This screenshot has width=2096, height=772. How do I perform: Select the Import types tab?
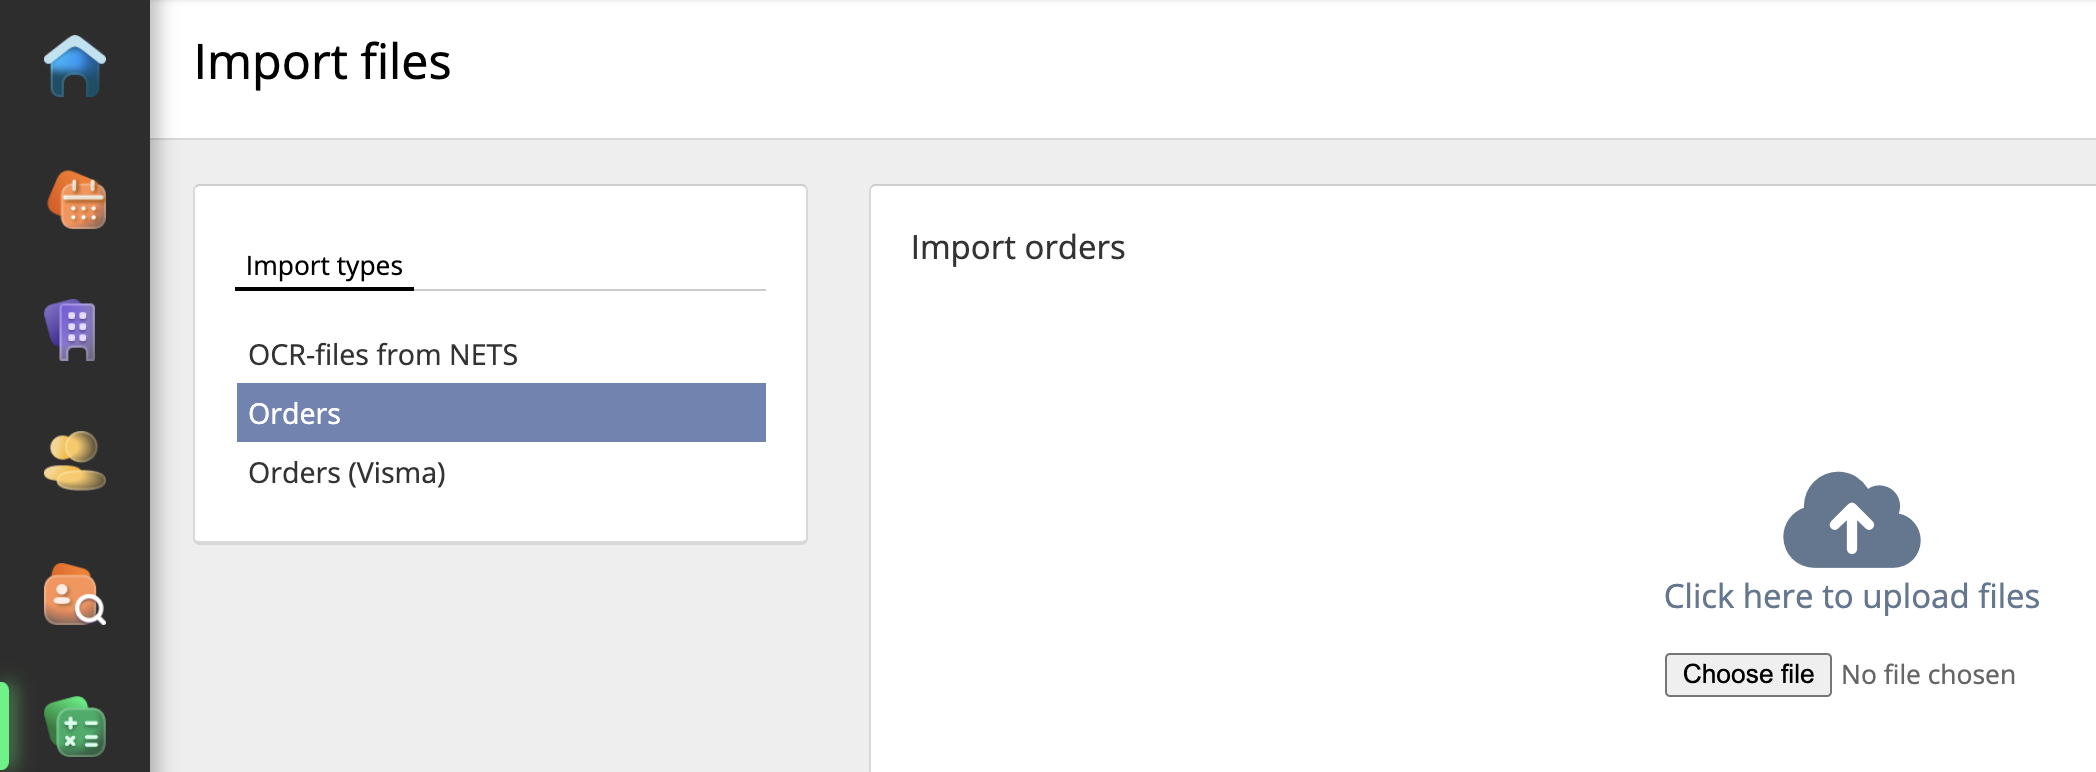(x=324, y=266)
